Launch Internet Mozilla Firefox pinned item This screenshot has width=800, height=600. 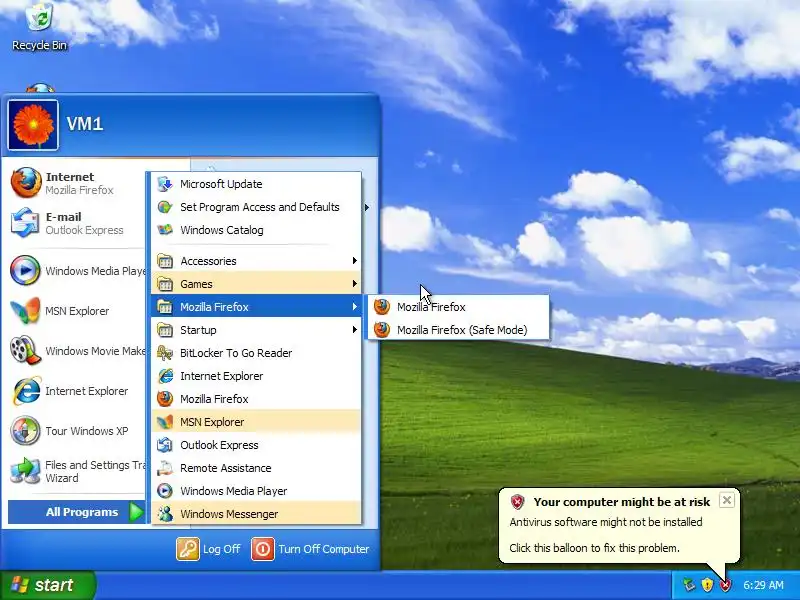77,183
